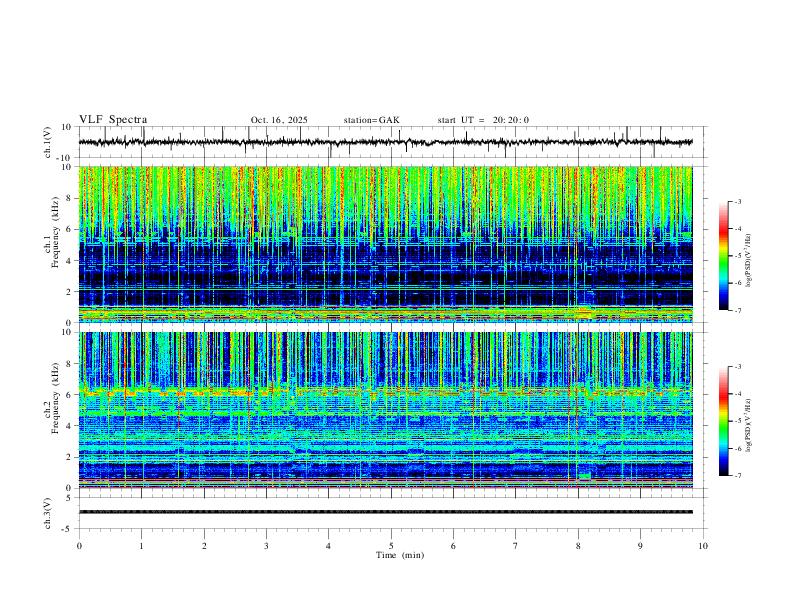Screen dimensions: 792x612
Task: Click the 'station=GAK' label
Action: [371, 120]
